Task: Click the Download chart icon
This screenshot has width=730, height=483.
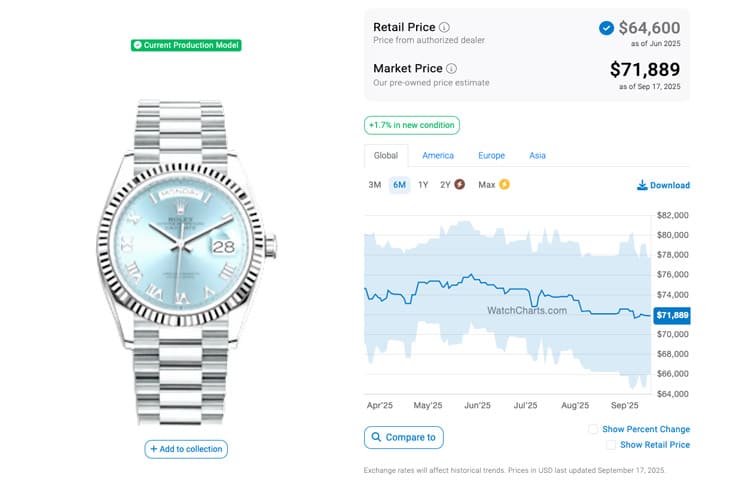Action: point(642,185)
